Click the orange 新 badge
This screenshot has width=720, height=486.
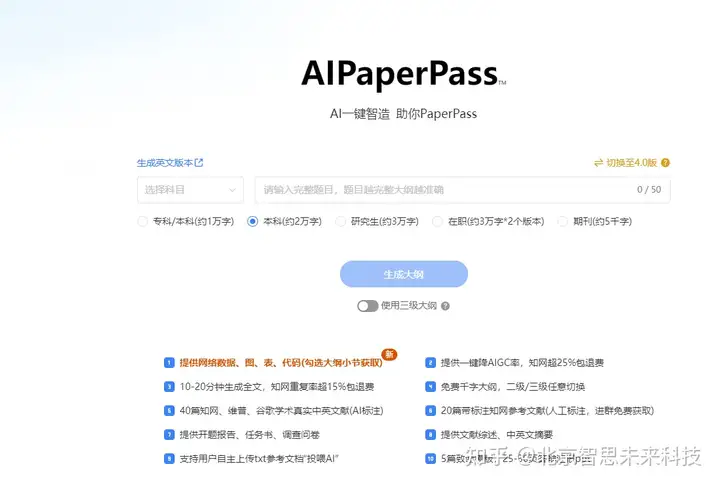389,354
